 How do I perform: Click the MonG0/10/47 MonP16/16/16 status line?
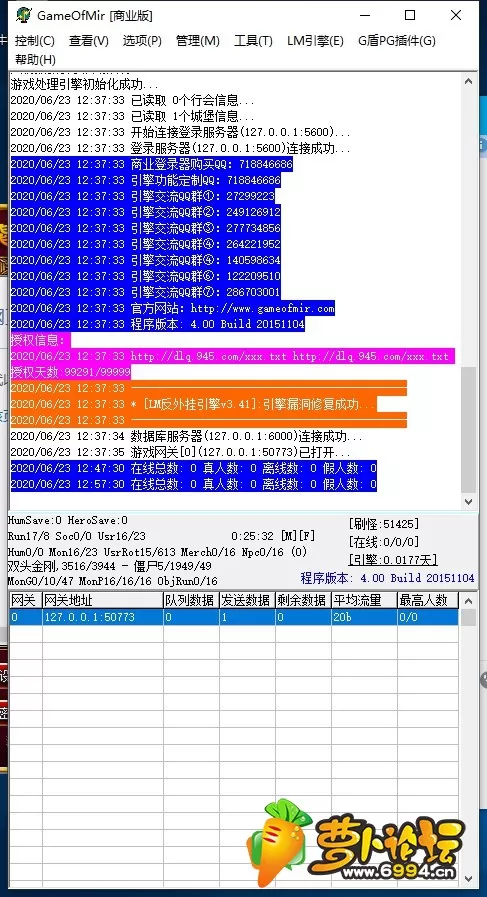tap(113, 581)
